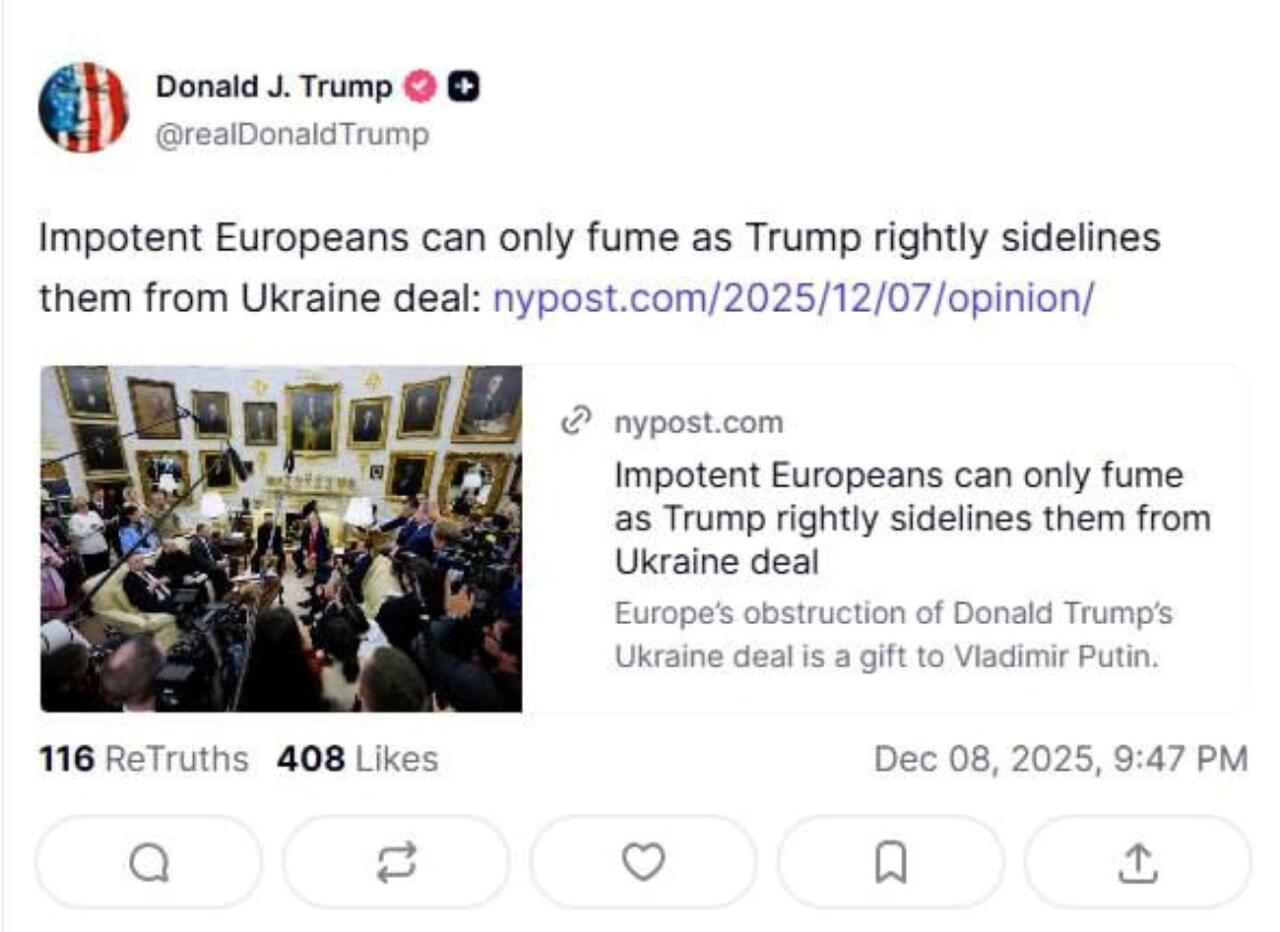The image size is (1280, 932).
Task: Click the red verified checkmark badge
Action: (x=420, y=88)
